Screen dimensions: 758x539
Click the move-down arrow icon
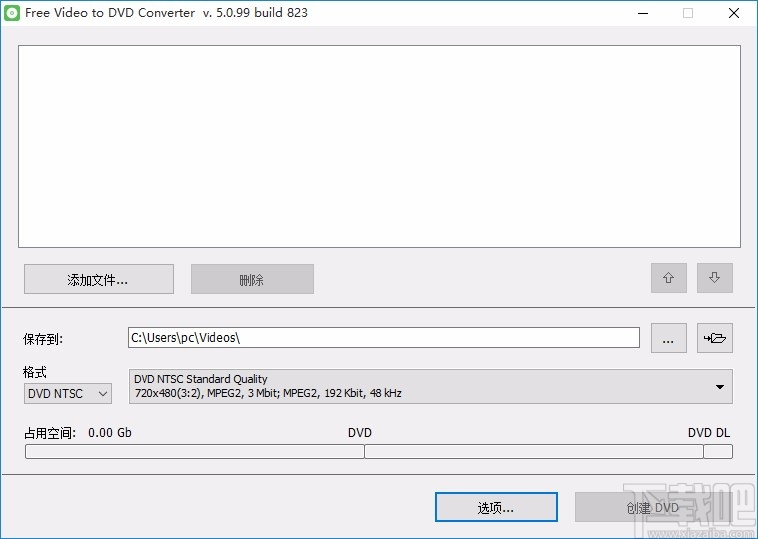point(714,278)
